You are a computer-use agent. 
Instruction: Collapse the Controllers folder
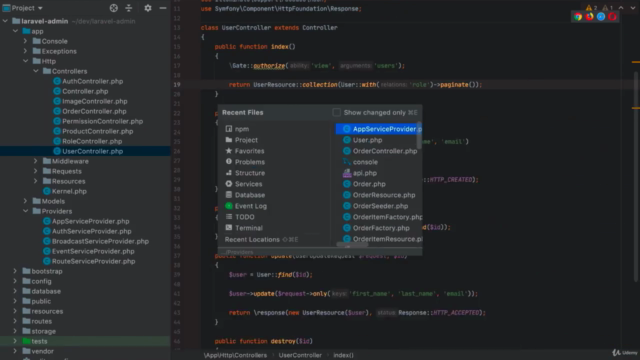[x=36, y=71]
